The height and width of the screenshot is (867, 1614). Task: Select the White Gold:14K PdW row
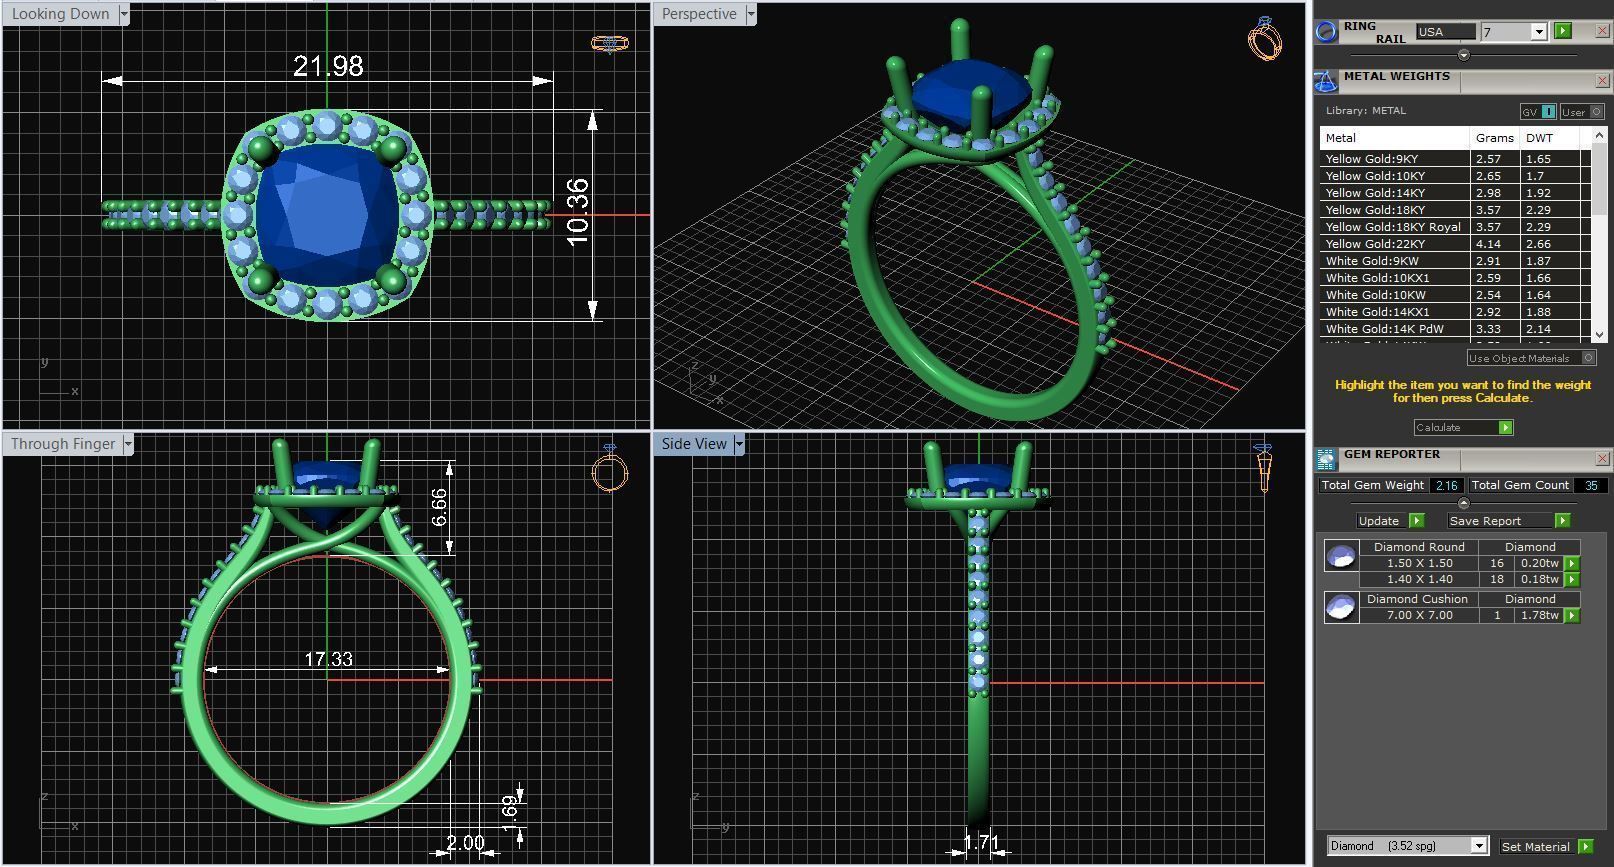(1455, 329)
